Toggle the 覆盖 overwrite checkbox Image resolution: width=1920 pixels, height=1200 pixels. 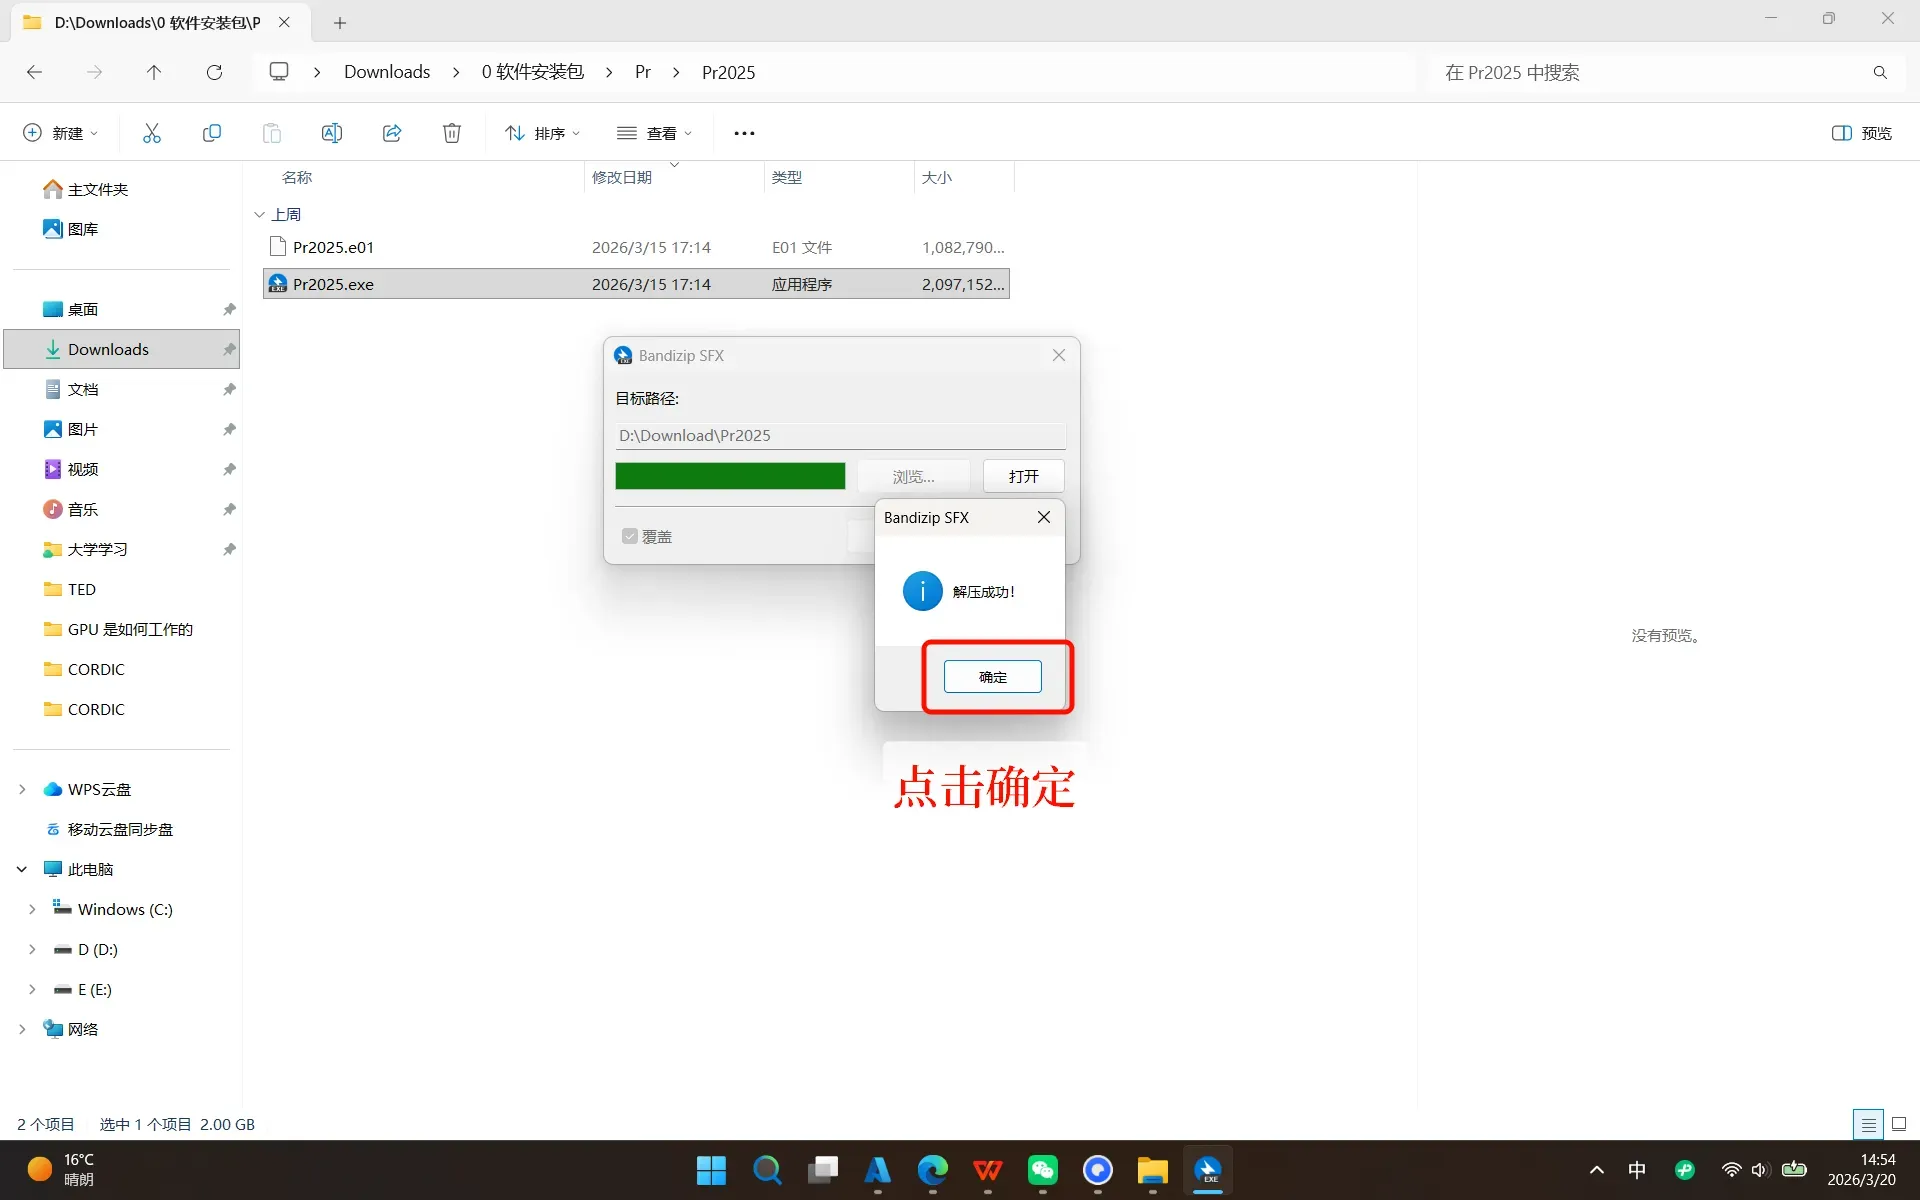630,536
